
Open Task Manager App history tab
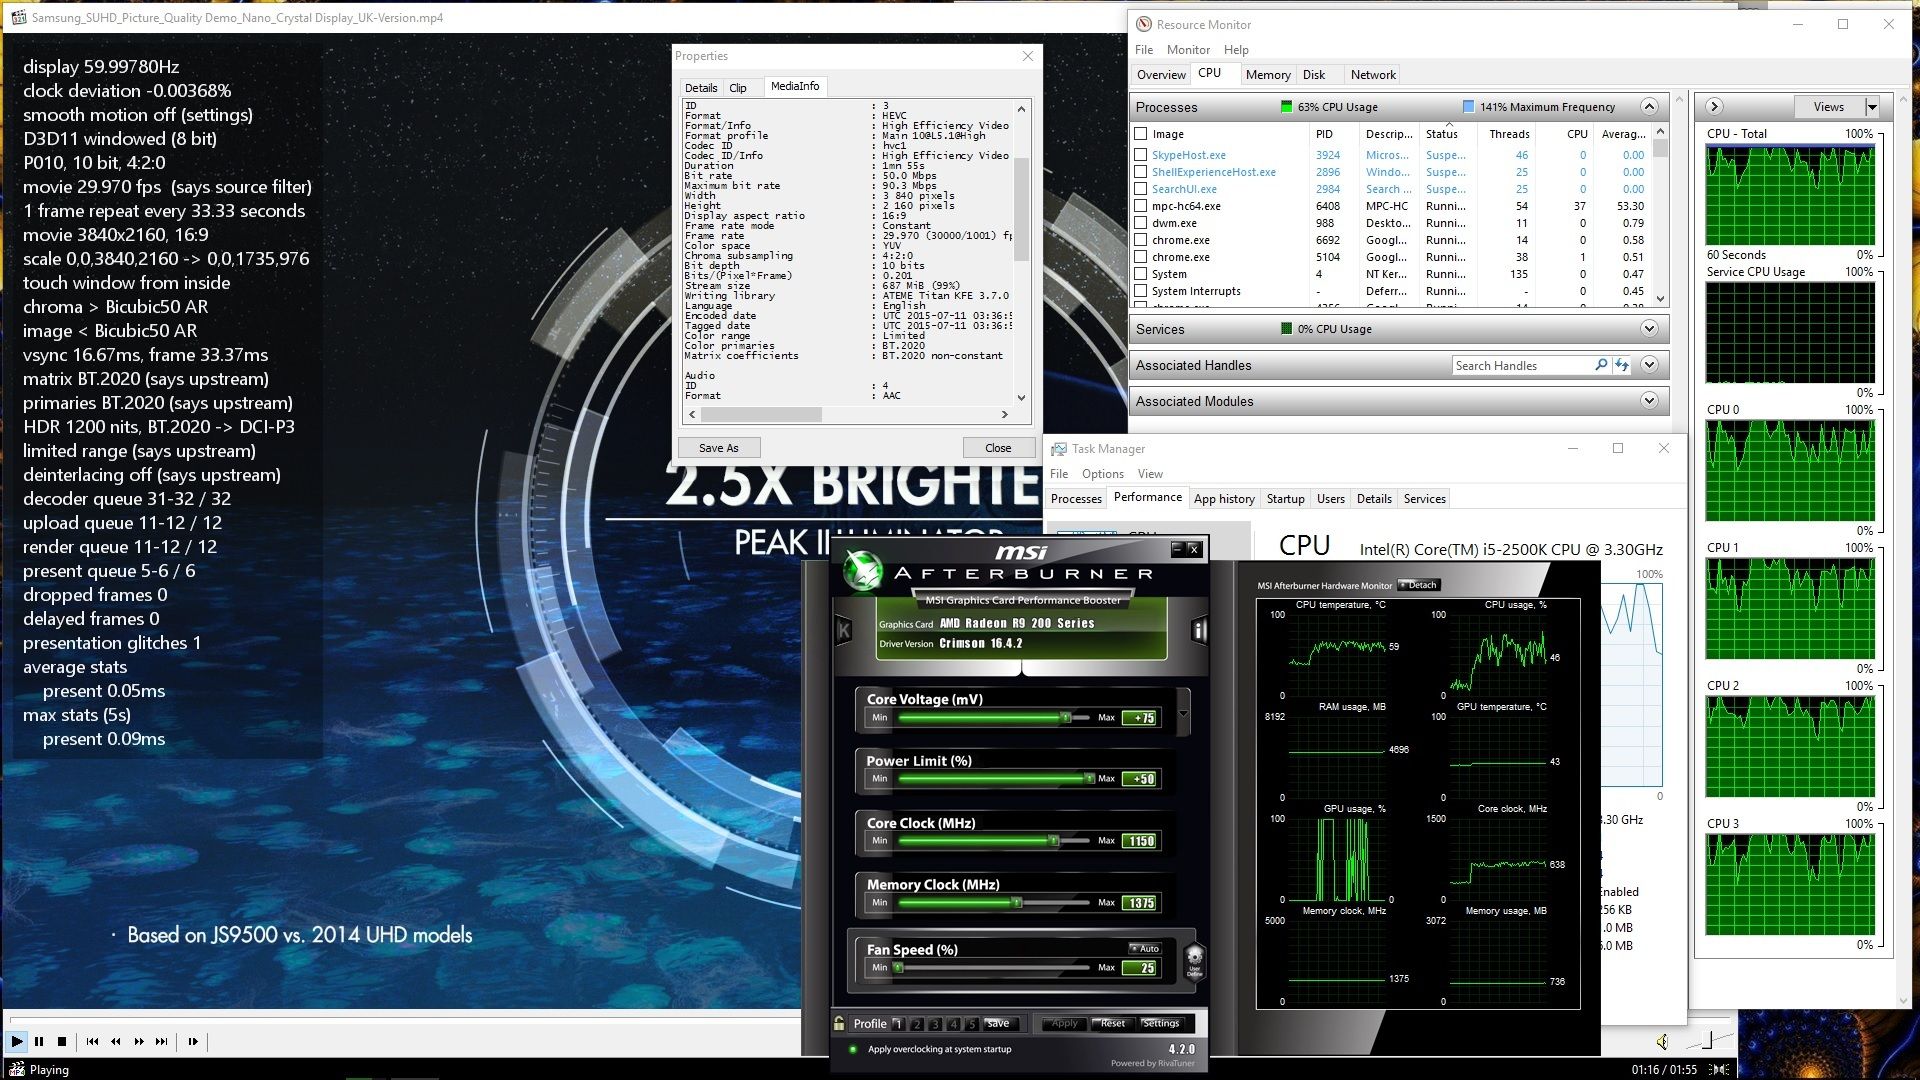coord(1224,499)
